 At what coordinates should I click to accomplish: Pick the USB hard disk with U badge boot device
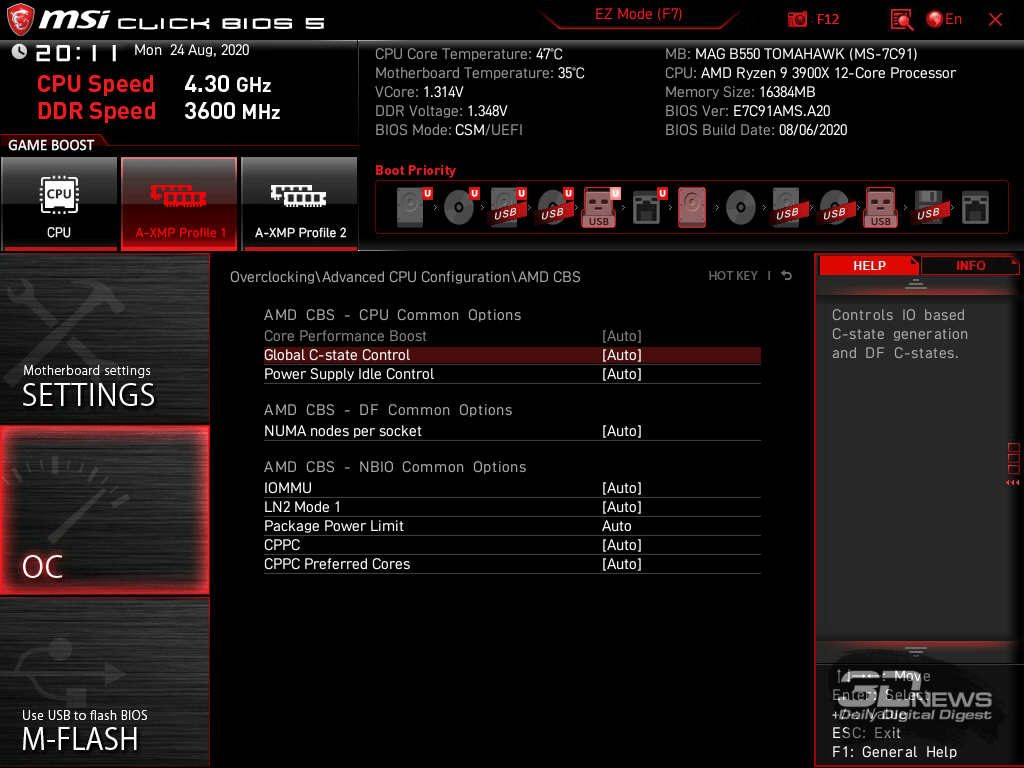[x=507, y=208]
